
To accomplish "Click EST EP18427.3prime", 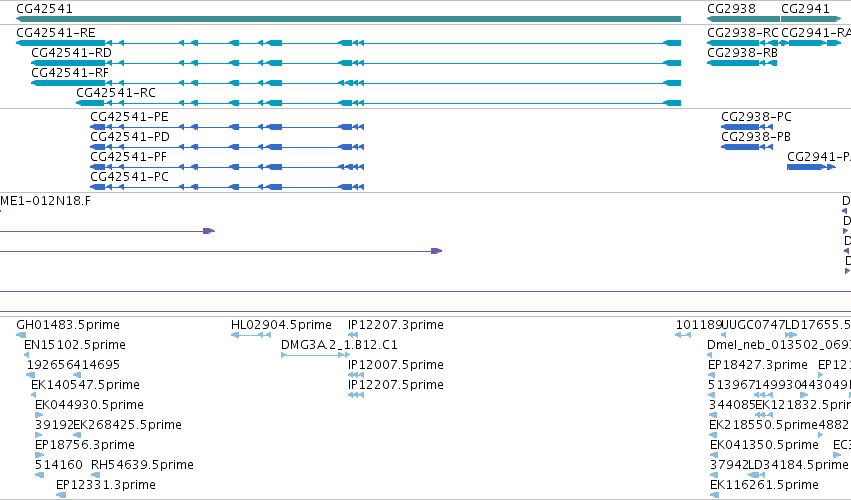I will tap(758, 365).
